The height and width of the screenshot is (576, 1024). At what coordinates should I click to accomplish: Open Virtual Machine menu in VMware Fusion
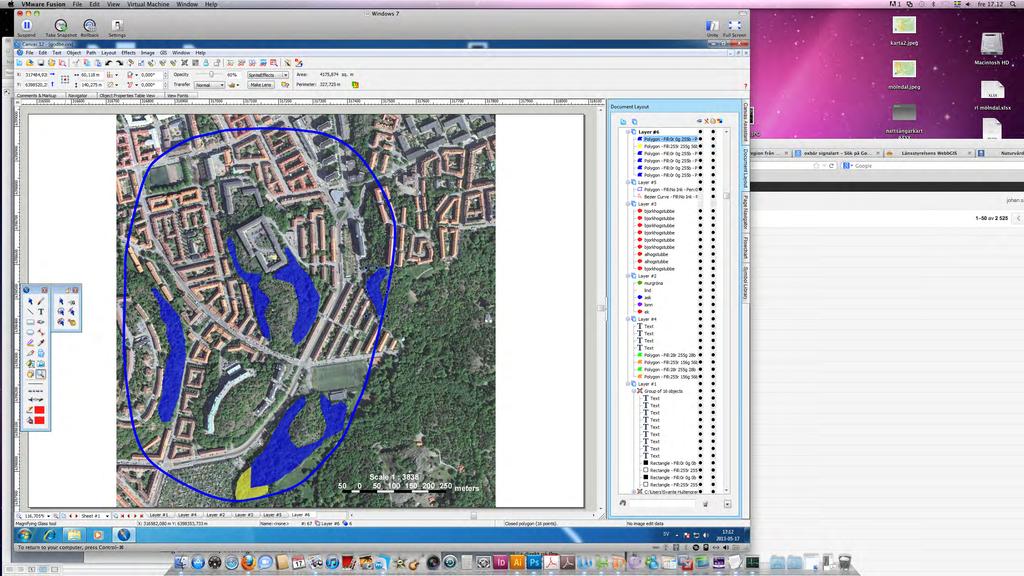point(148,4)
